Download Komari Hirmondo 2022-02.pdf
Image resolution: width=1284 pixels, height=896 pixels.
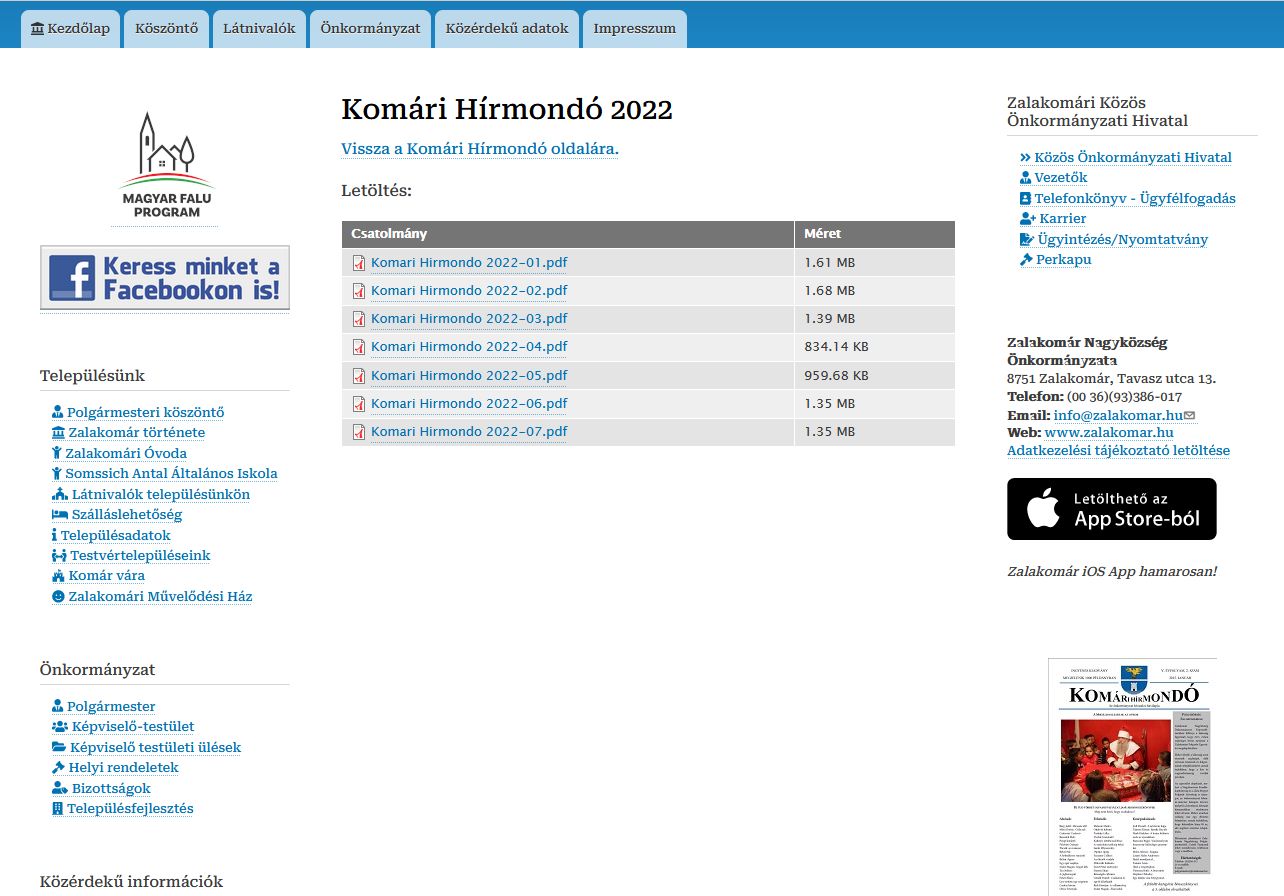coord(469,291)
